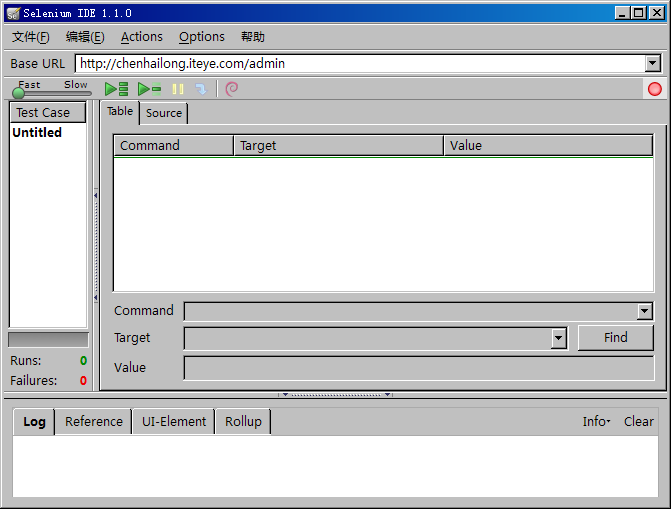Open the Info log level dropdown
This screenshot has height=509, width=671.
point(596,421)
